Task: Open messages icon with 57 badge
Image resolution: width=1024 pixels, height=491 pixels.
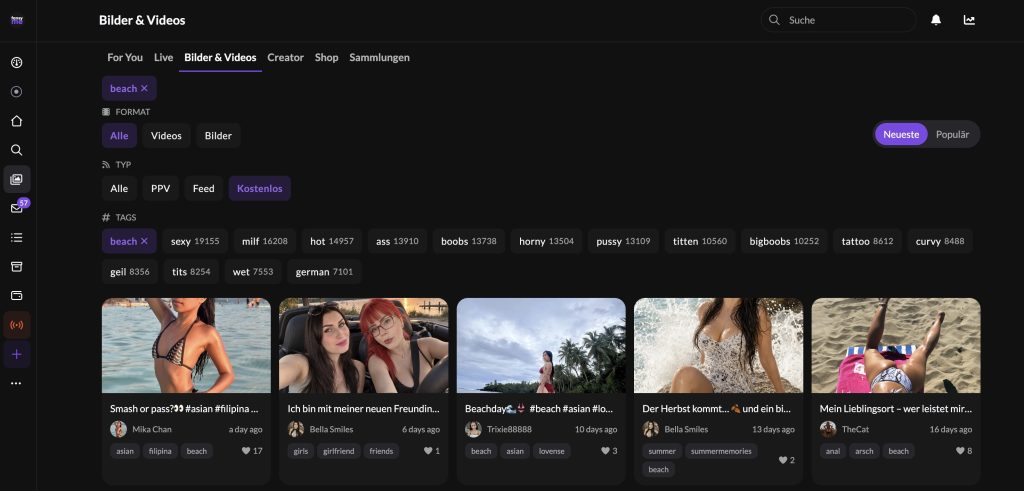Action: tap(17, 208)
